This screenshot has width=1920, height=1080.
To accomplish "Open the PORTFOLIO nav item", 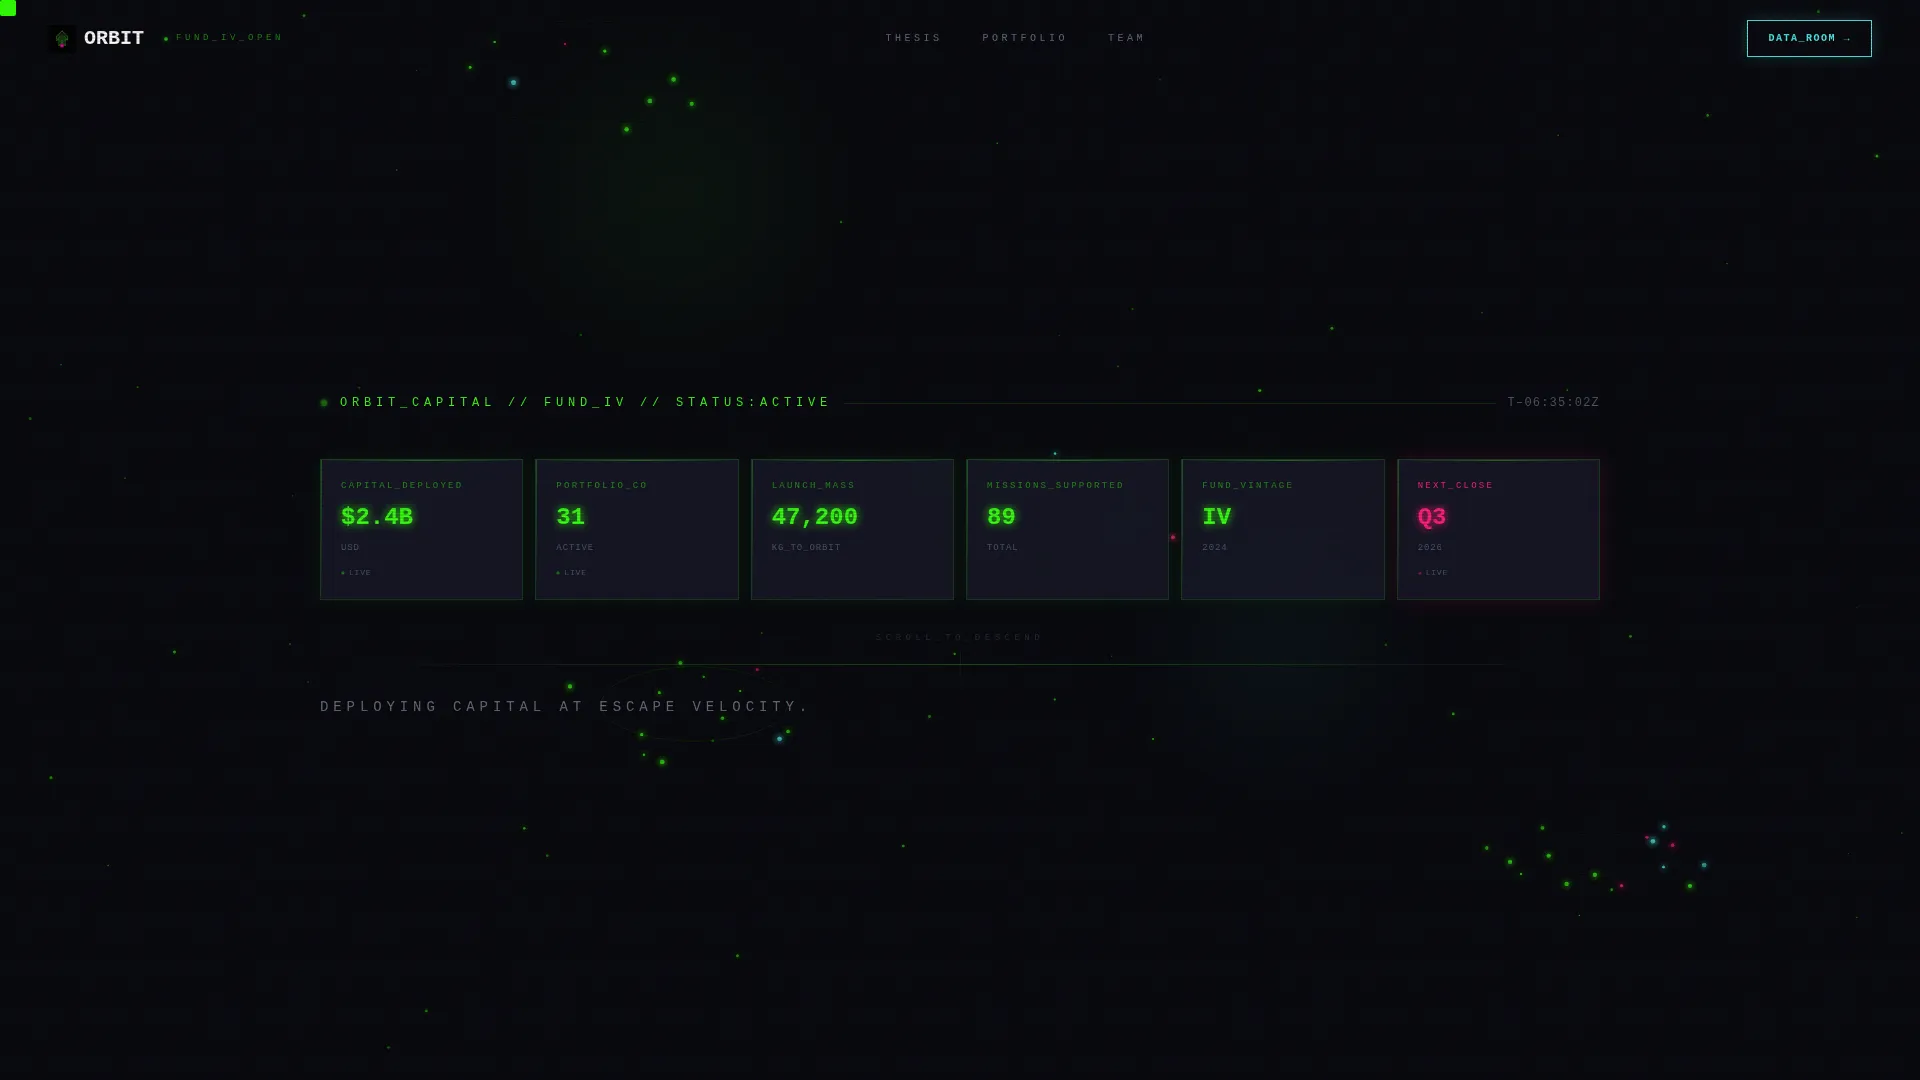I will click(1024, 38).
